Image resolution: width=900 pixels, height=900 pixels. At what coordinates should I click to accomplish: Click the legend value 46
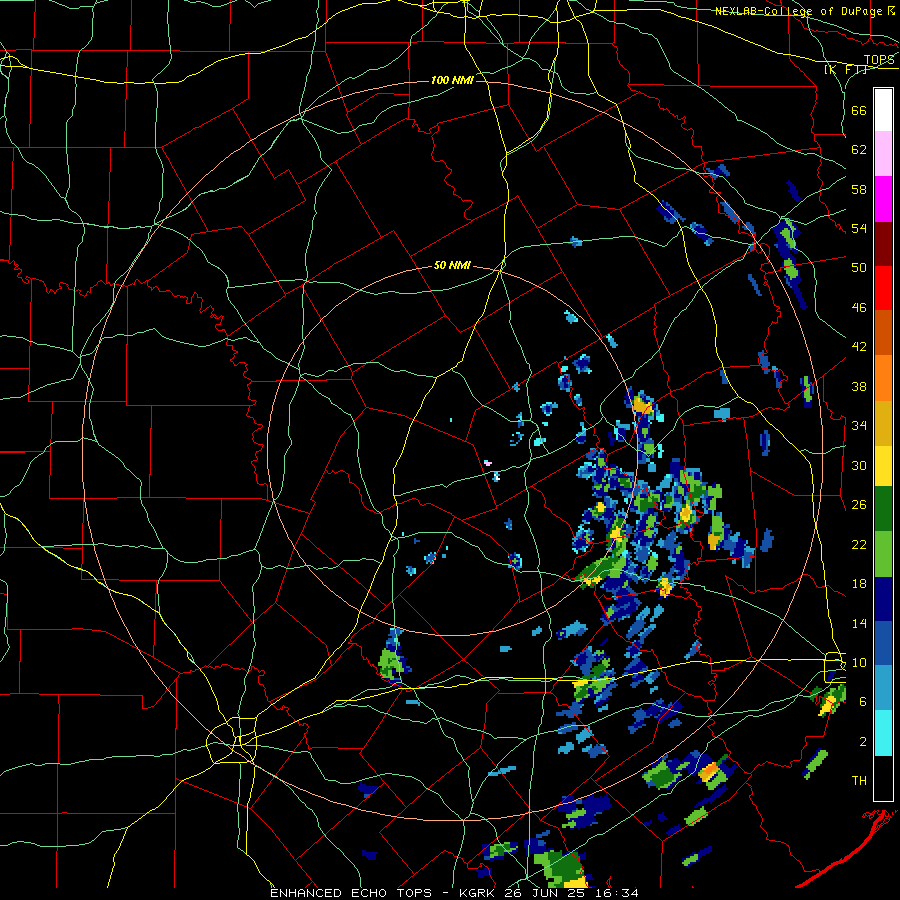point(859,308)
